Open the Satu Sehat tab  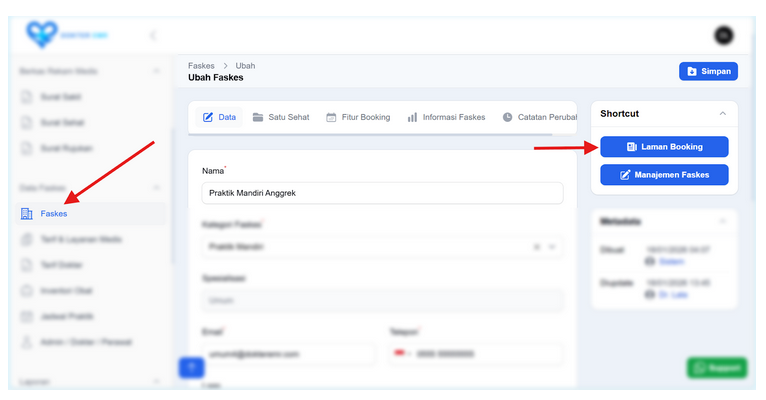(281, 117)
